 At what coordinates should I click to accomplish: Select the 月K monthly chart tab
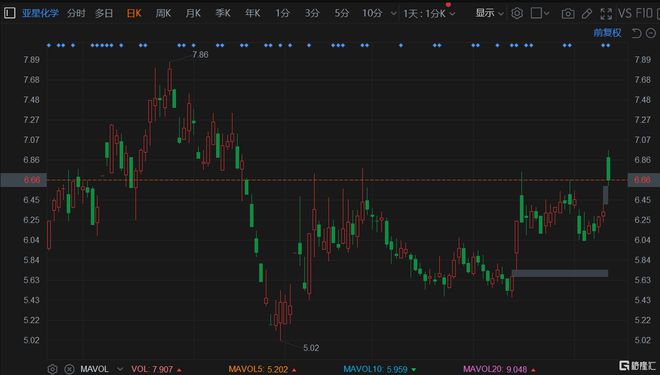click(x=193, y=13)
